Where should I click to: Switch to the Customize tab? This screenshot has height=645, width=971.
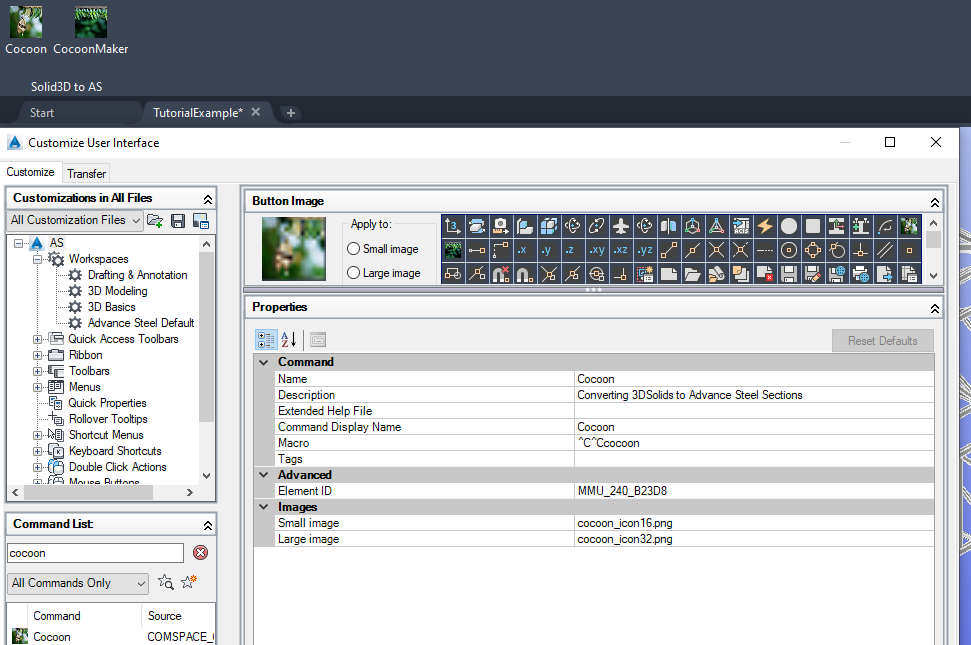(30, 172)
